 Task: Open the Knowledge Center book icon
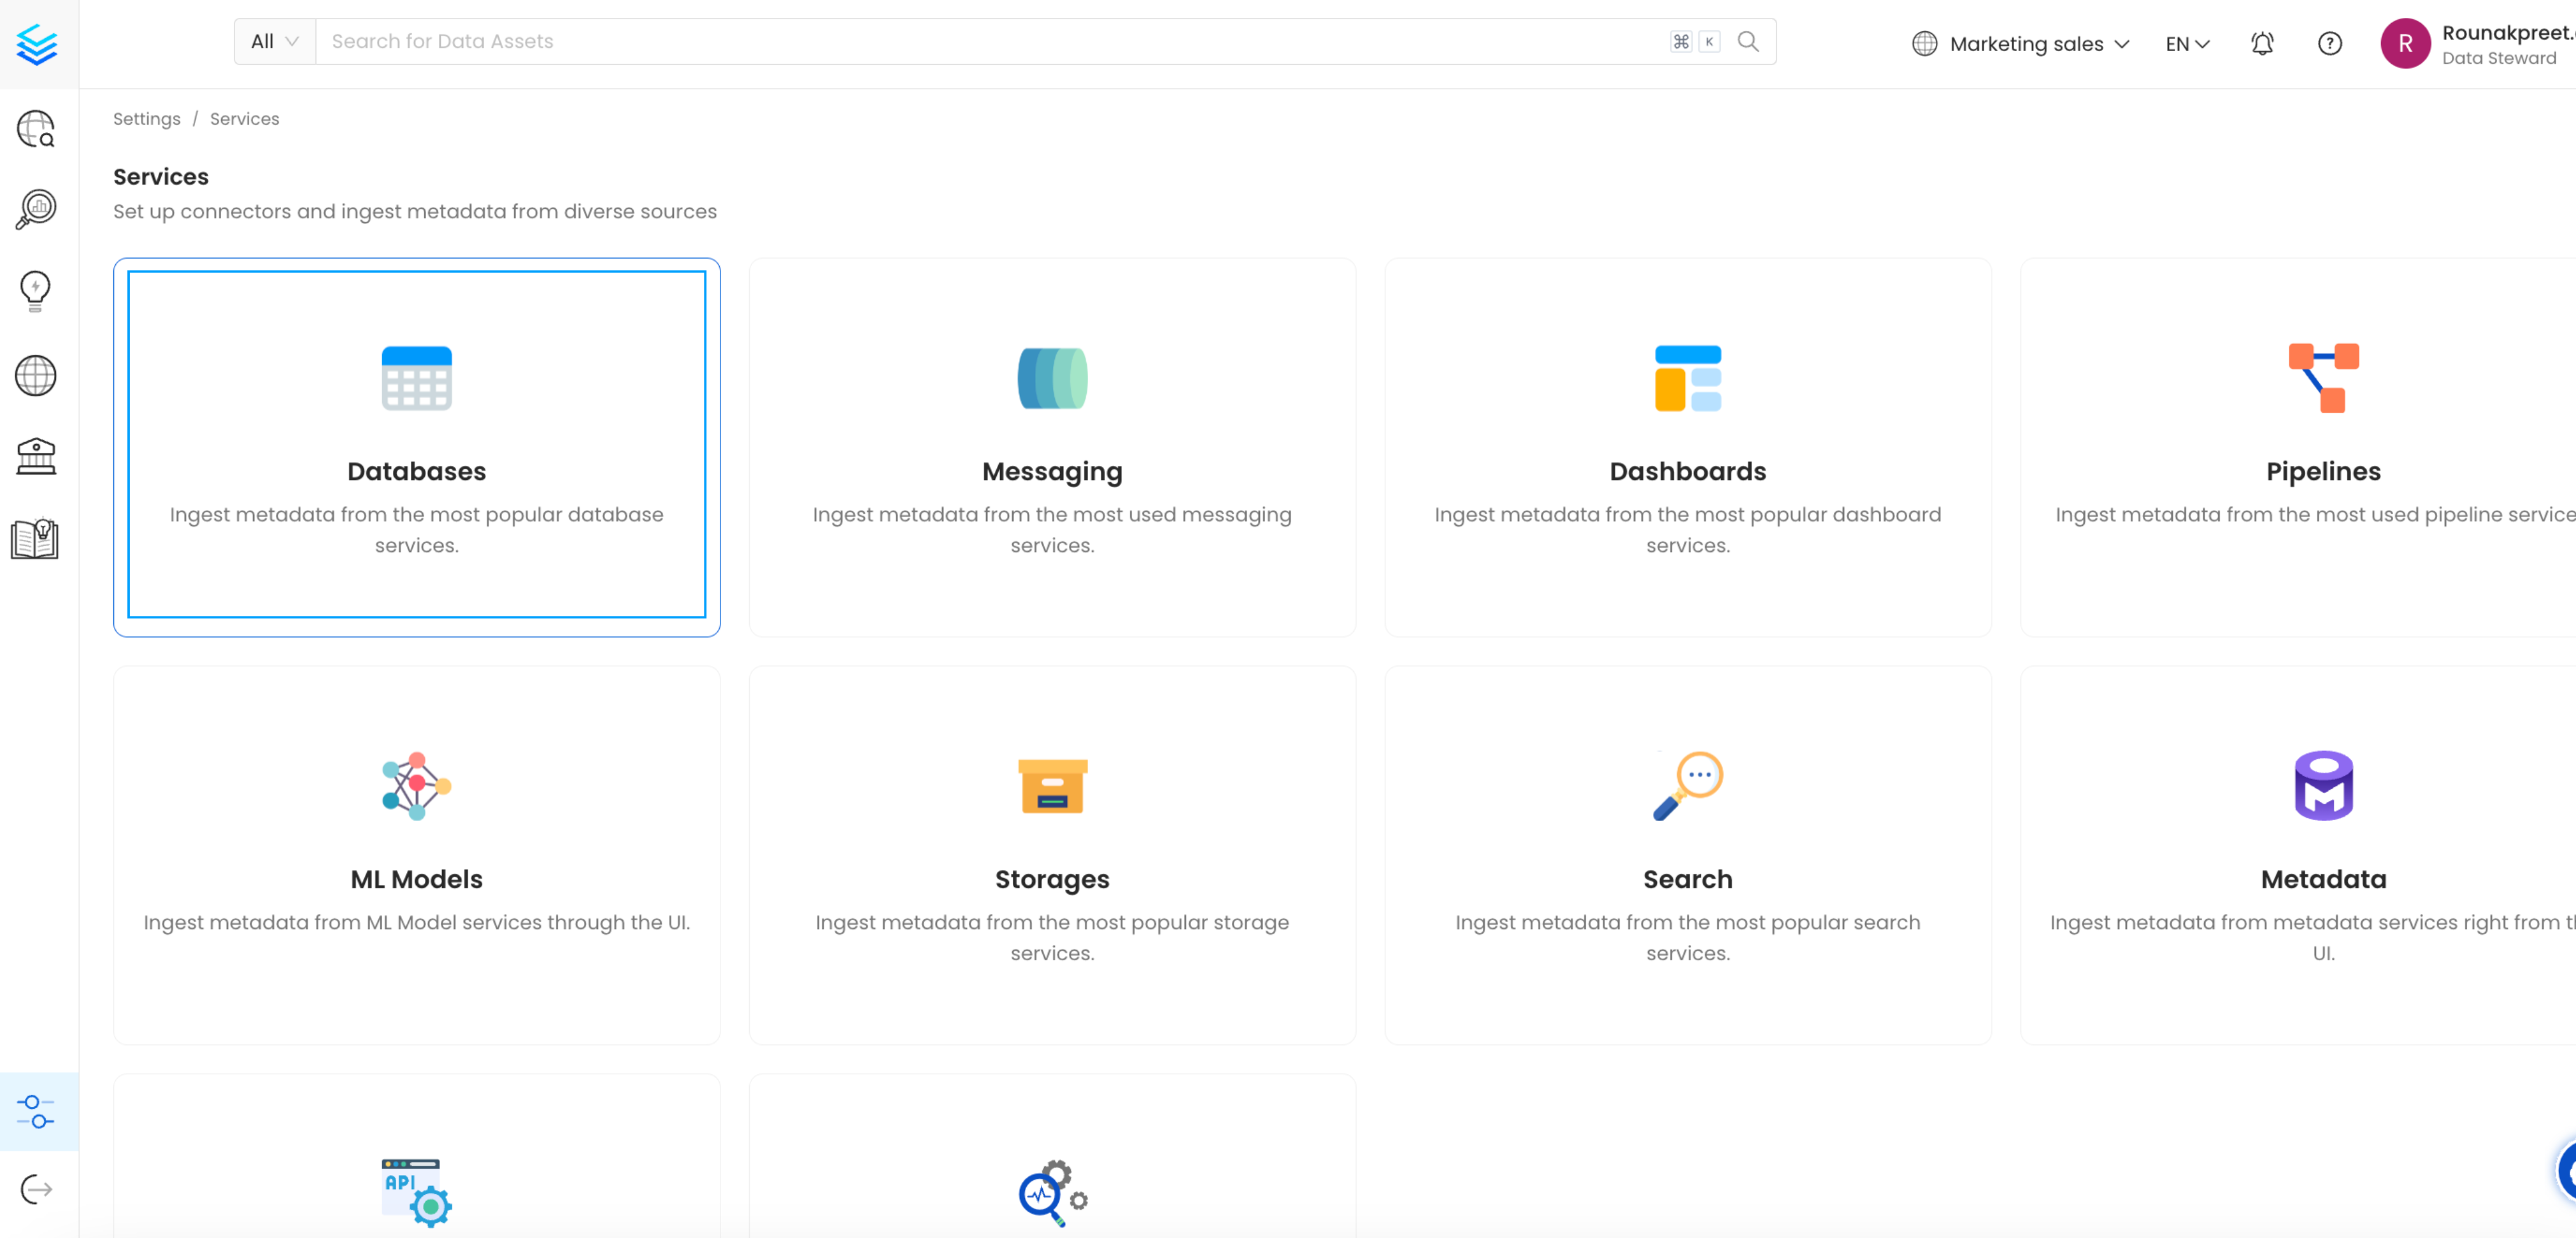[x=36, y=538]
